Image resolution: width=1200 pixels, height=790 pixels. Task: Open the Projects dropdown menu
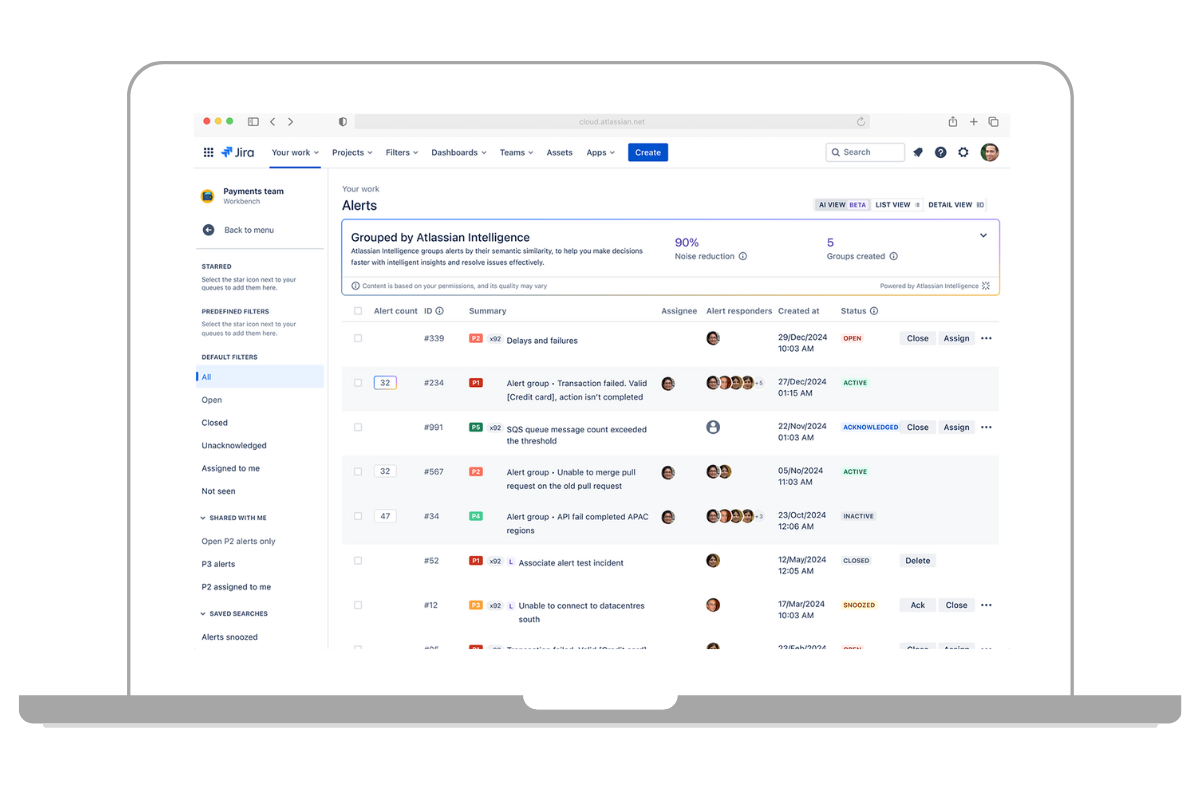tap(352, 153)
